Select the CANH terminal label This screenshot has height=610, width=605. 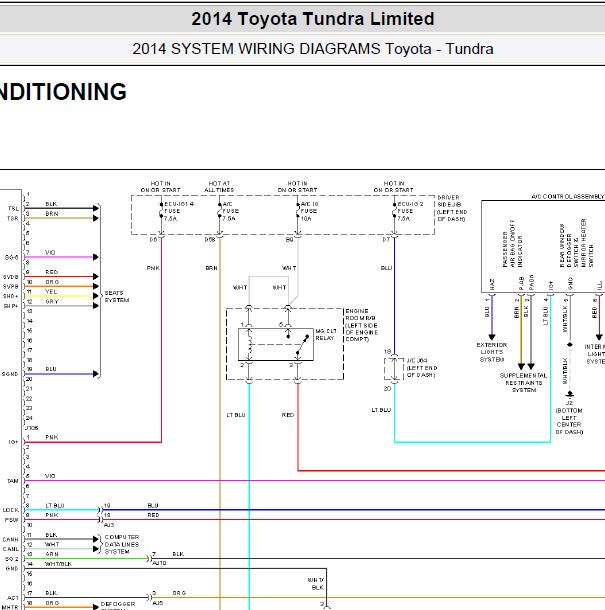click(11, 539)
